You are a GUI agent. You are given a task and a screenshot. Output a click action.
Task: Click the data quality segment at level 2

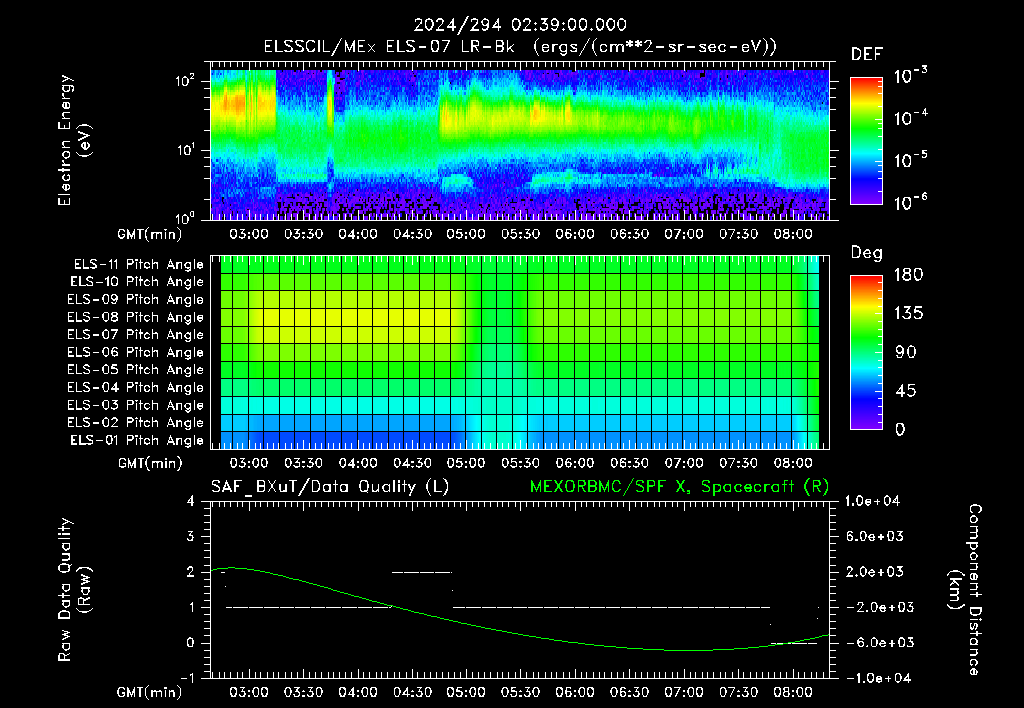421,572
